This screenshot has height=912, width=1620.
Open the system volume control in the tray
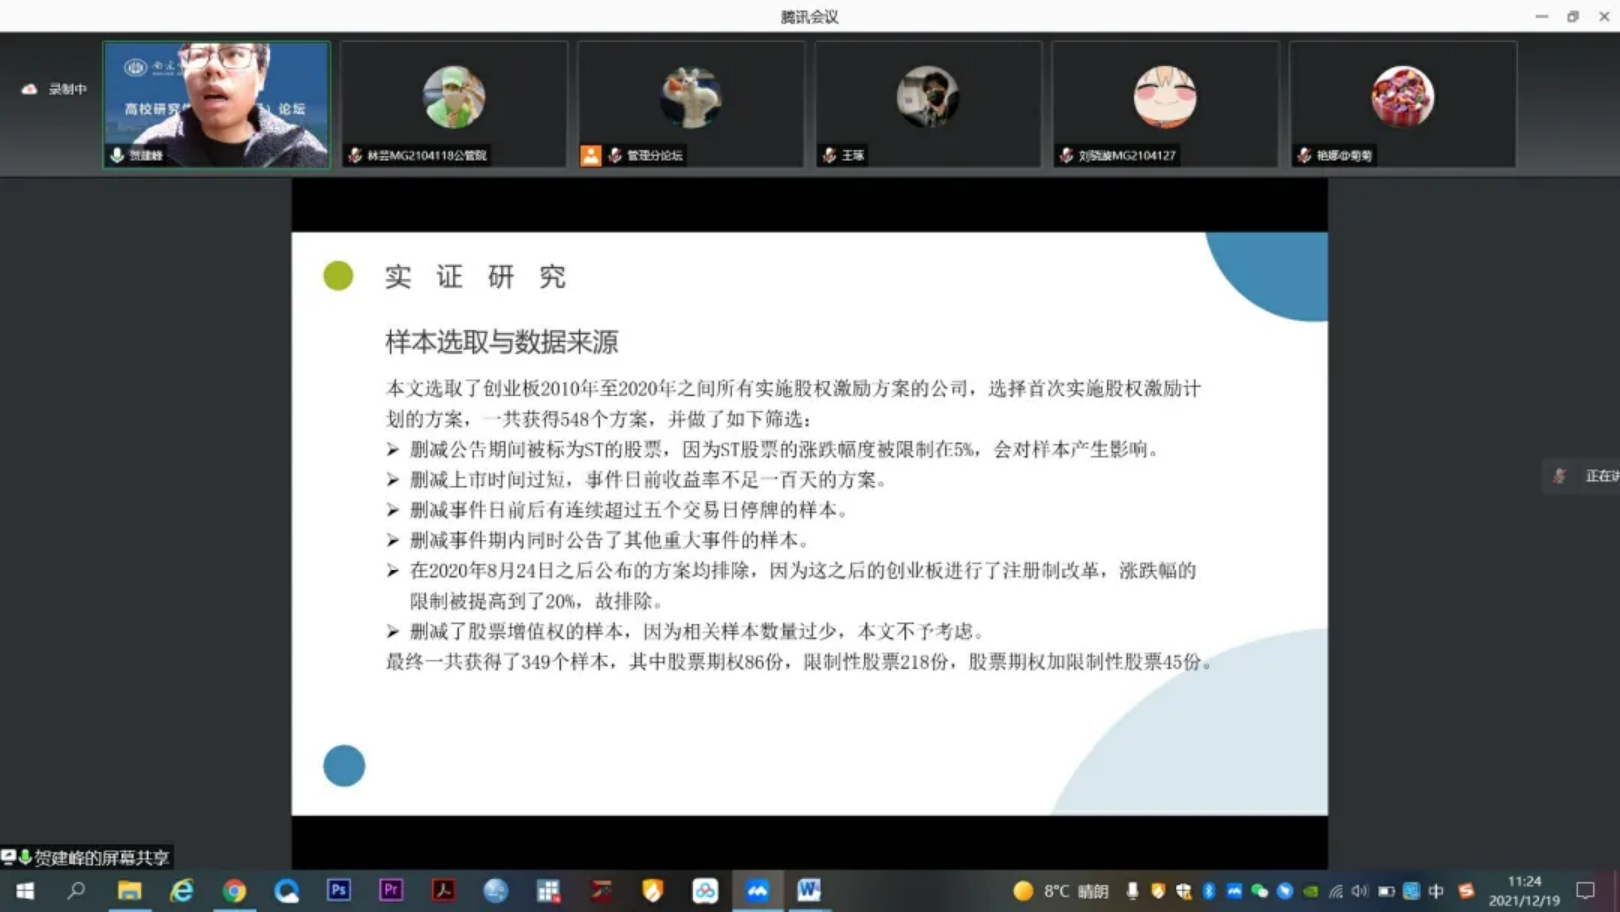click(1359, 891)
